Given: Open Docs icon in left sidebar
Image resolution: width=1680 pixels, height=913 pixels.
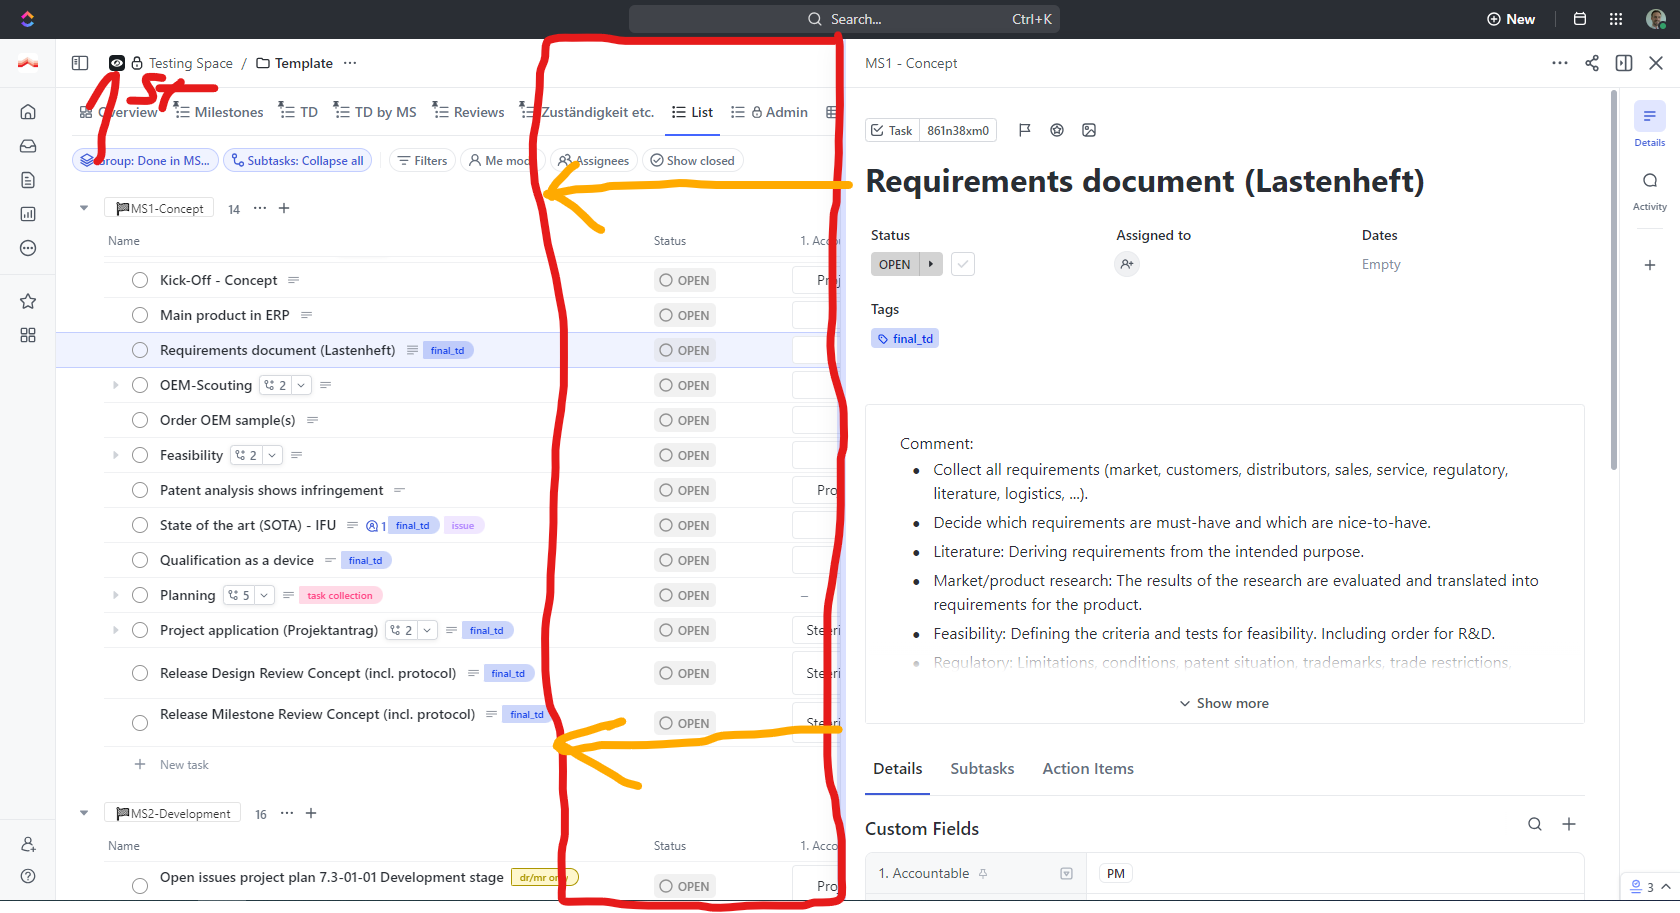Looking at the screenshot, I should (x=28, y=180).
